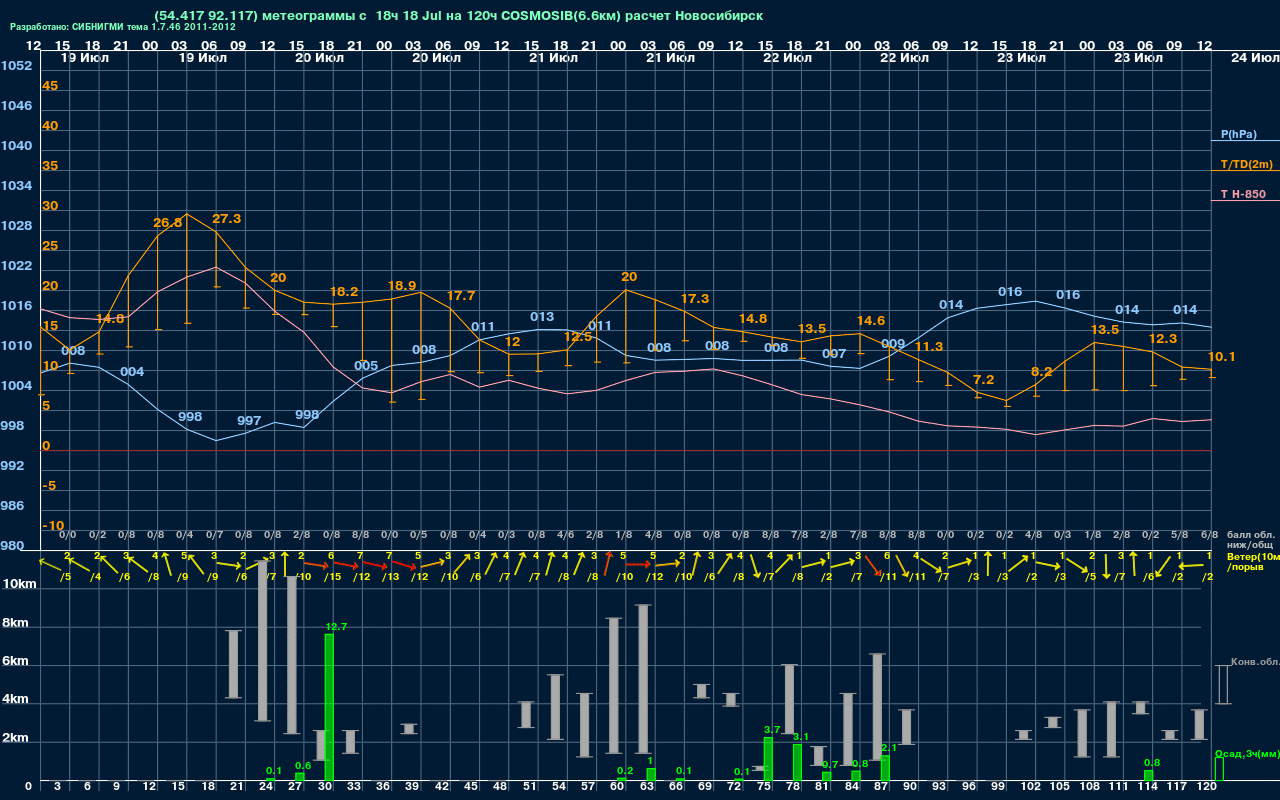The width and height of the screenshot is (1280, 800).
Task: Click the 997 pressure minimum label
Action: 249,421
